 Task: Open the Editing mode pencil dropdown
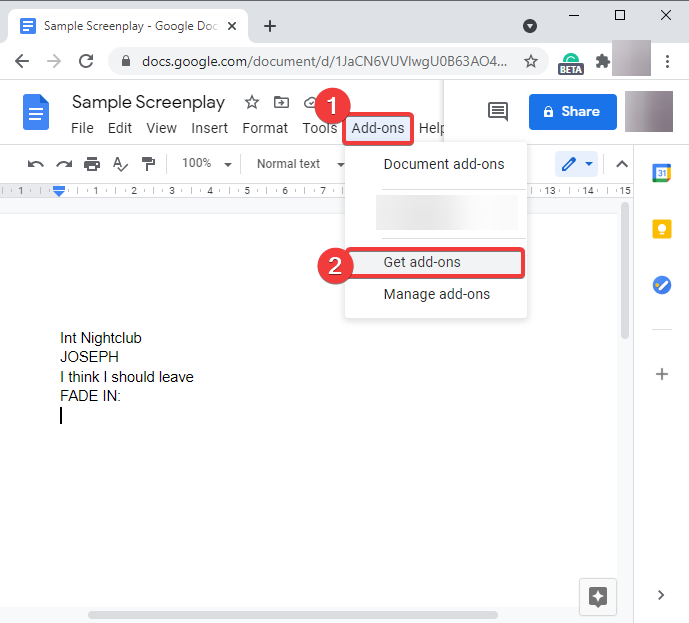(x=577, y=164)
